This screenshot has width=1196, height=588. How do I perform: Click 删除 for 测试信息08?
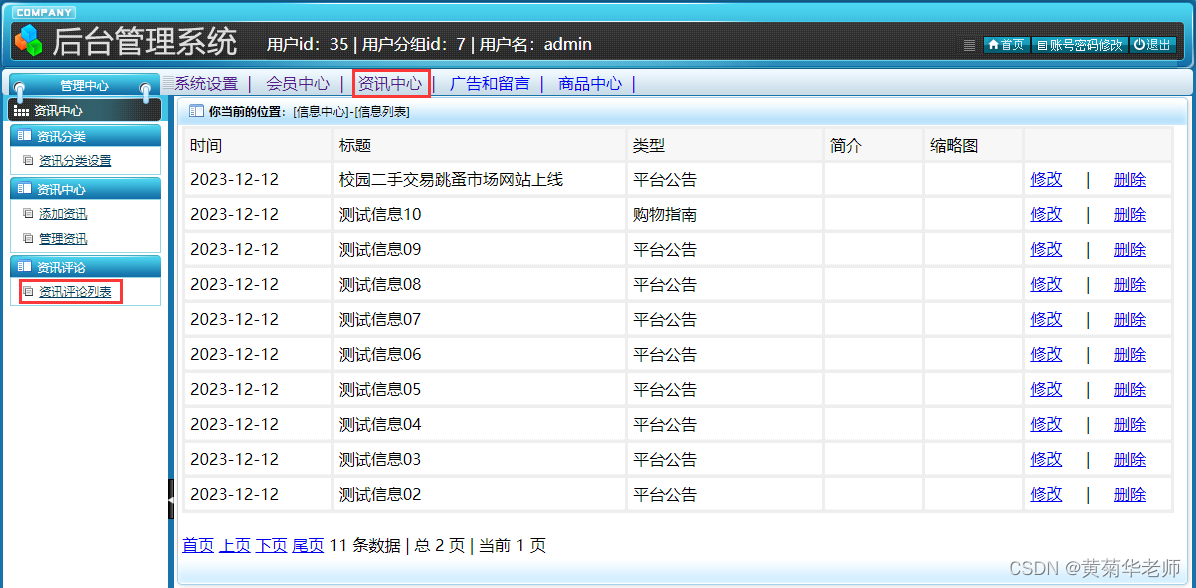(x=1130, y=284)
